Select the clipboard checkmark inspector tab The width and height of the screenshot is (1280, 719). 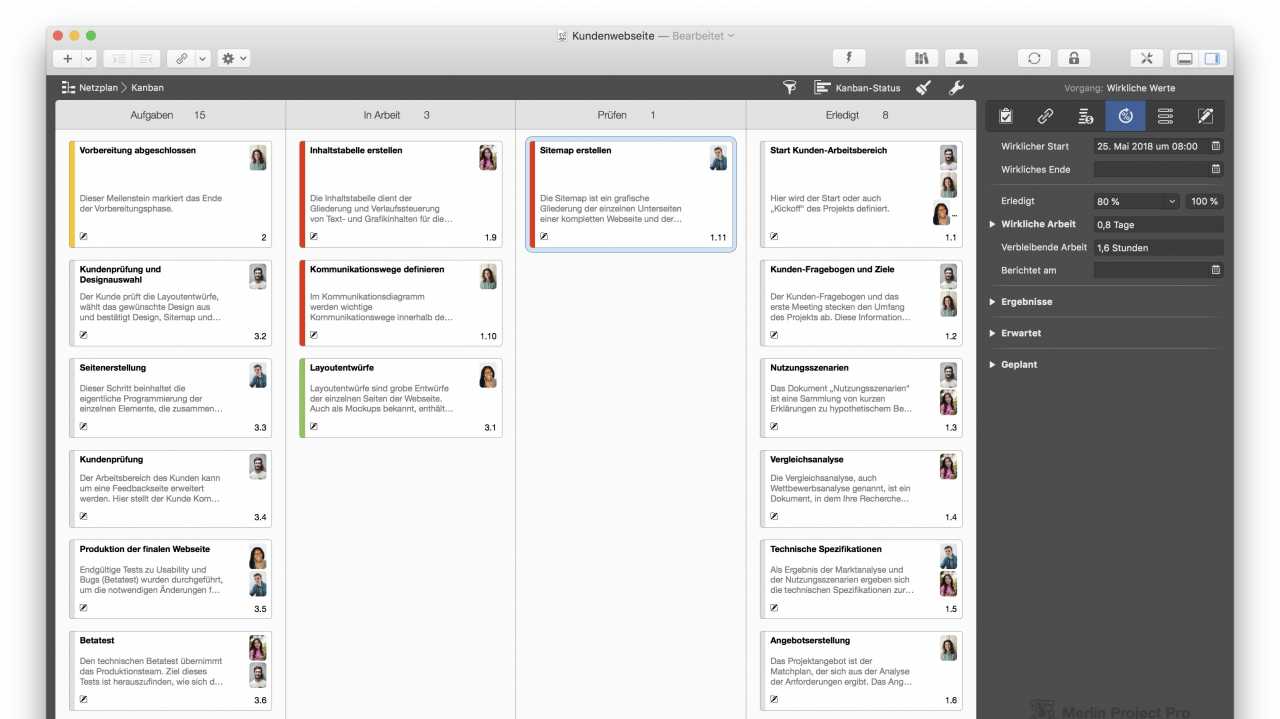pyautogui.click(x=1006, y=116)
